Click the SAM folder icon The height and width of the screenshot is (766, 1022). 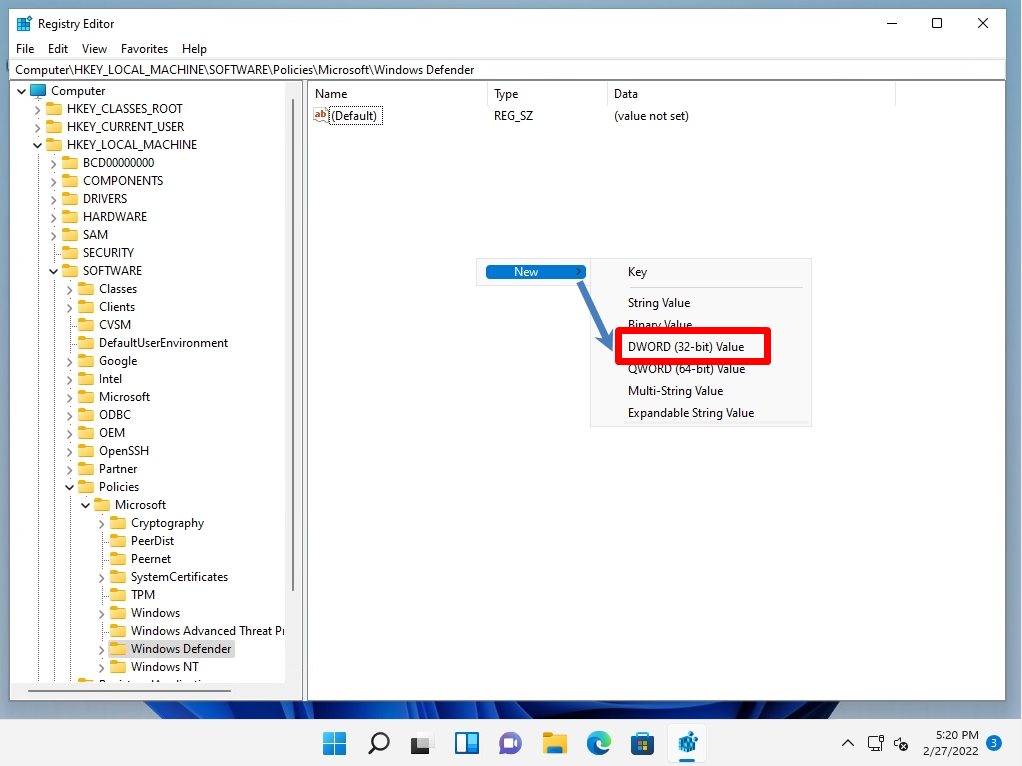(70, 235)
